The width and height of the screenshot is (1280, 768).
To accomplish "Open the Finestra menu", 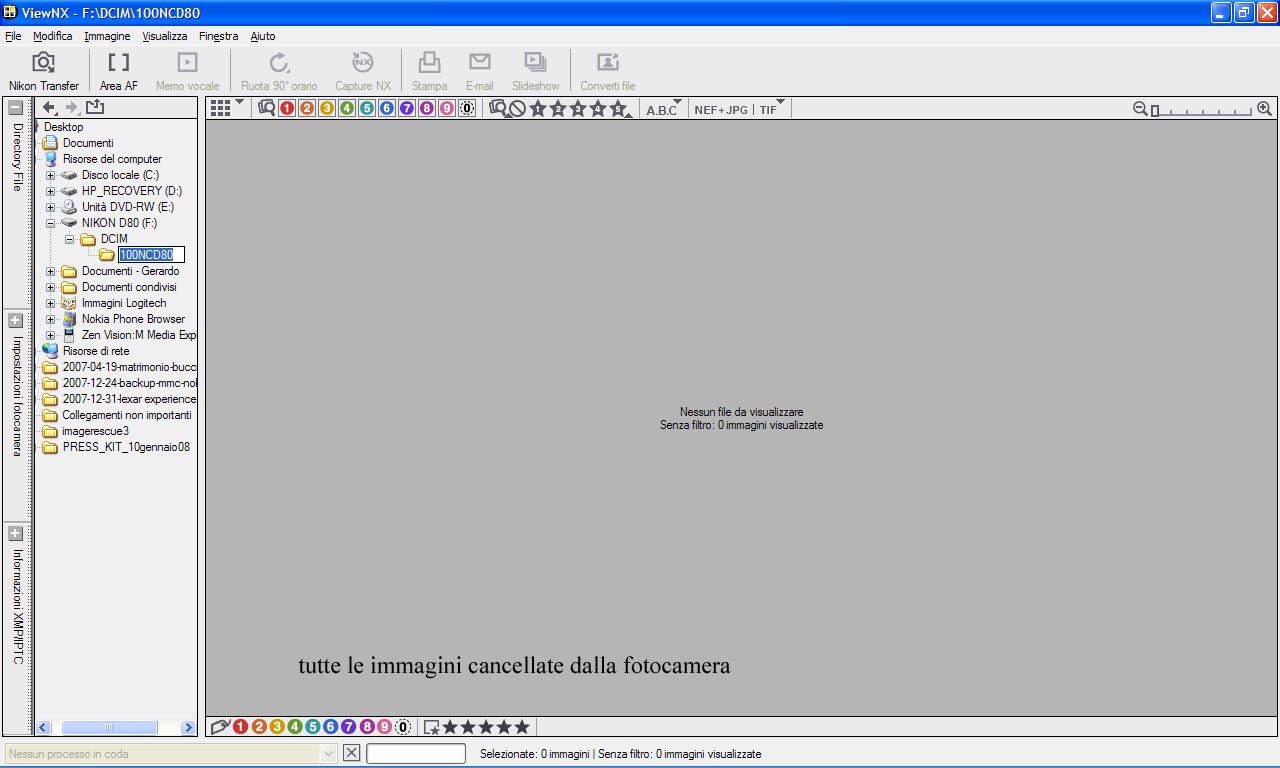I will click(219, 36).
